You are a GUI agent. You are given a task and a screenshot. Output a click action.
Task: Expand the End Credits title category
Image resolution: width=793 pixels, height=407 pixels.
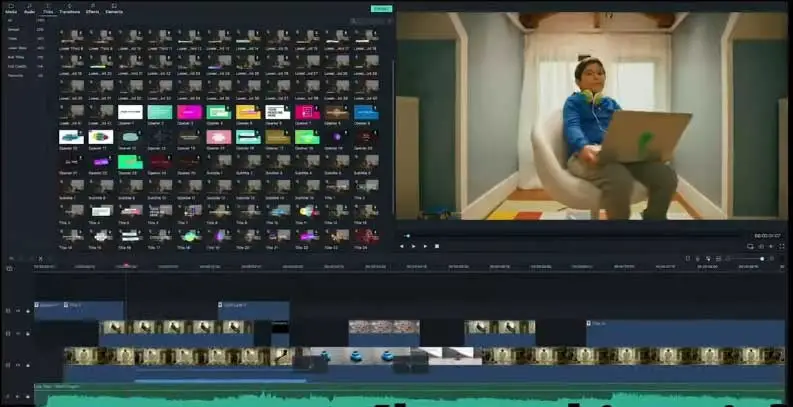pyautogui.click(x=18, y=66)
